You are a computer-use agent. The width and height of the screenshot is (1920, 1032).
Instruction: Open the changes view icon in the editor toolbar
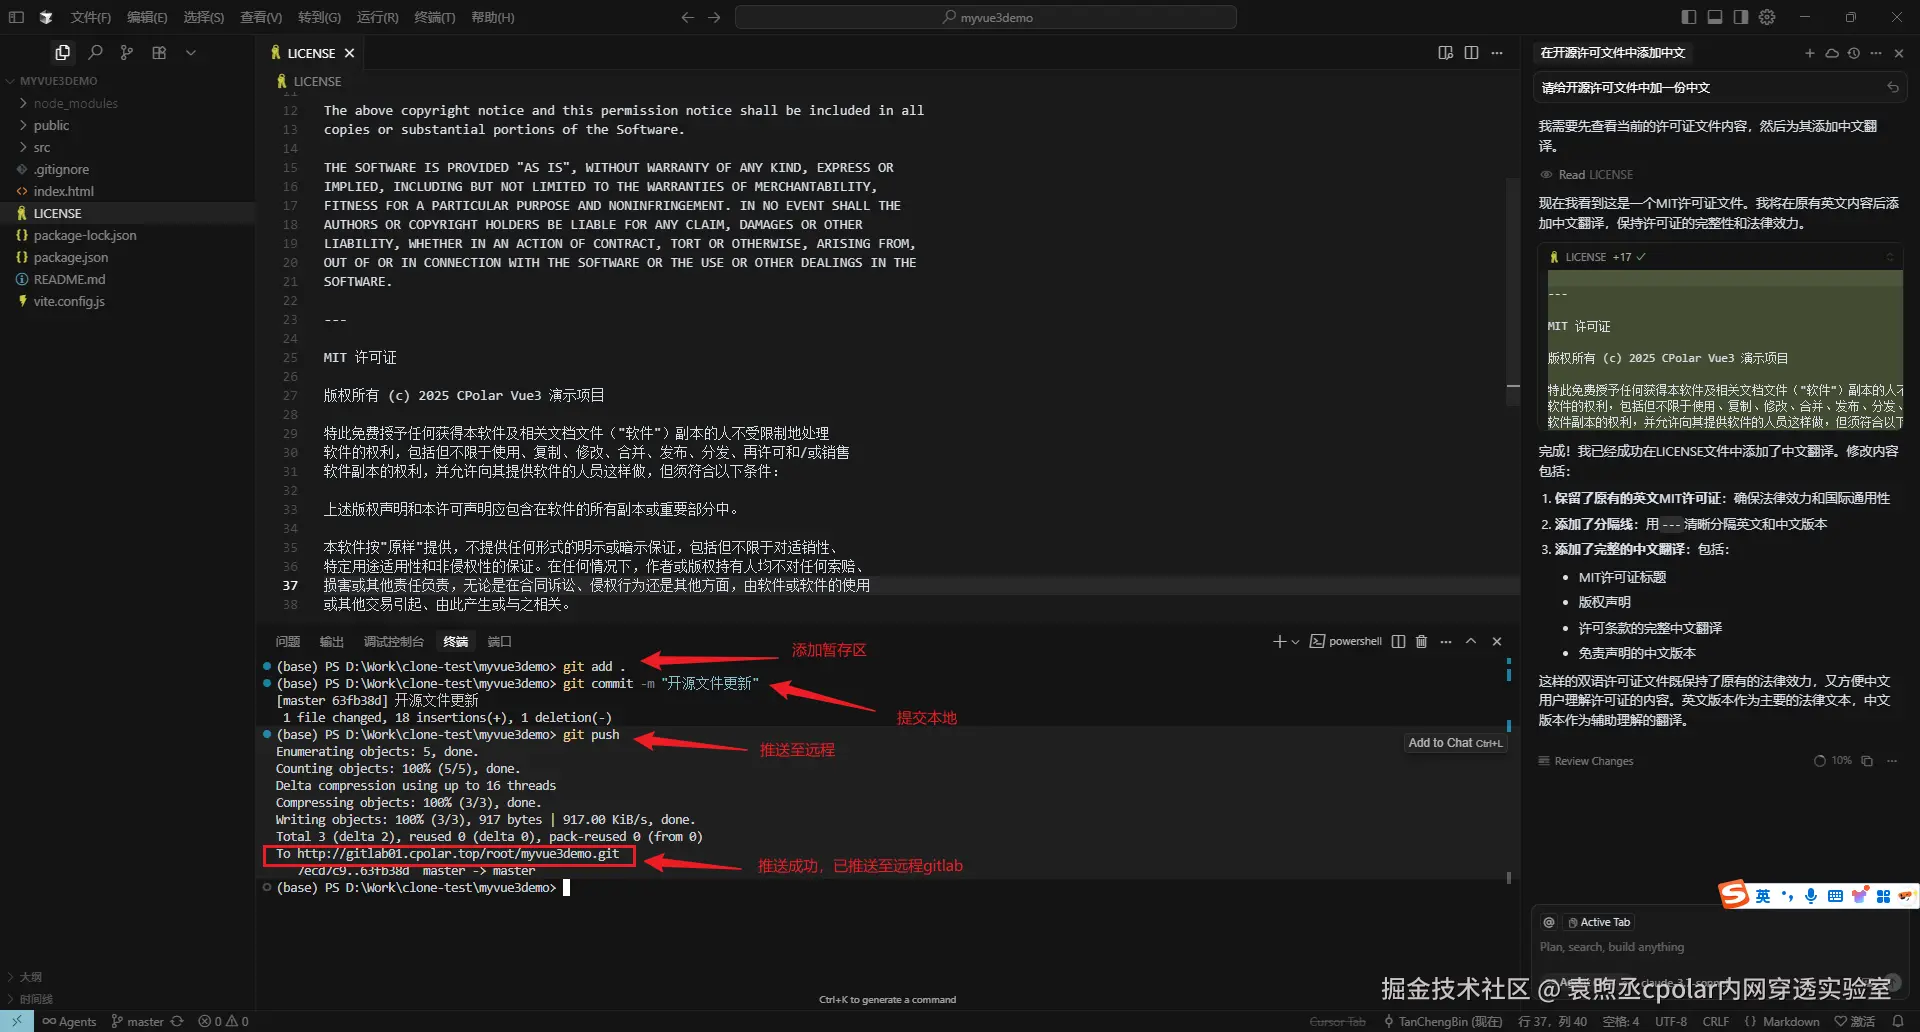click(x=1445, y=53)
